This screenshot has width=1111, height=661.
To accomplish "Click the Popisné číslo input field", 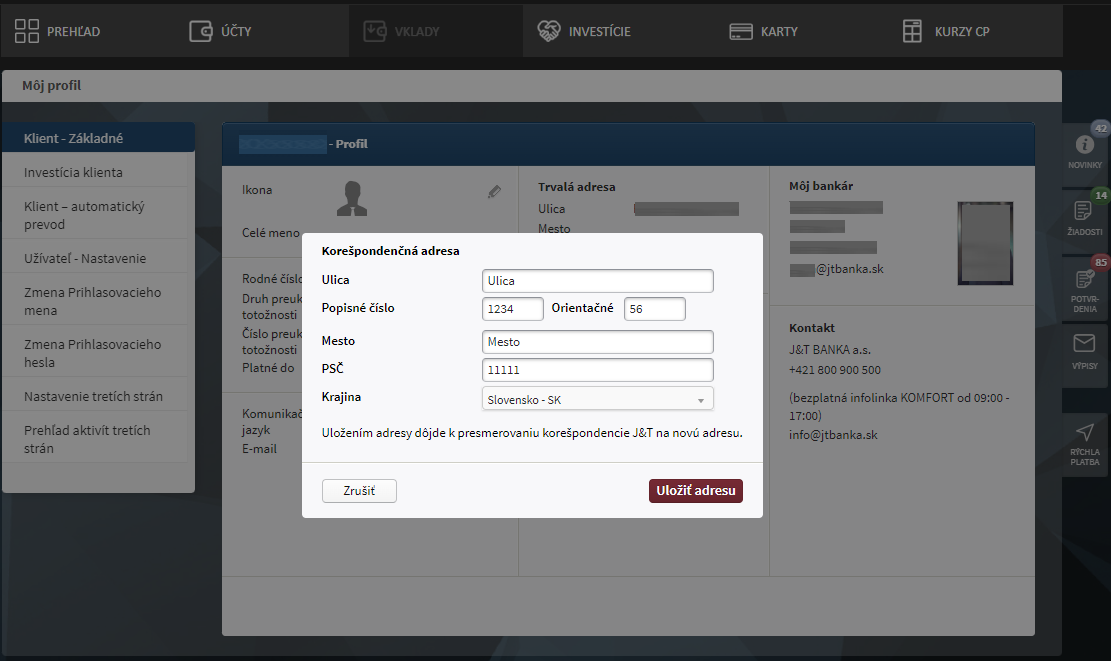I will point(512,309).
